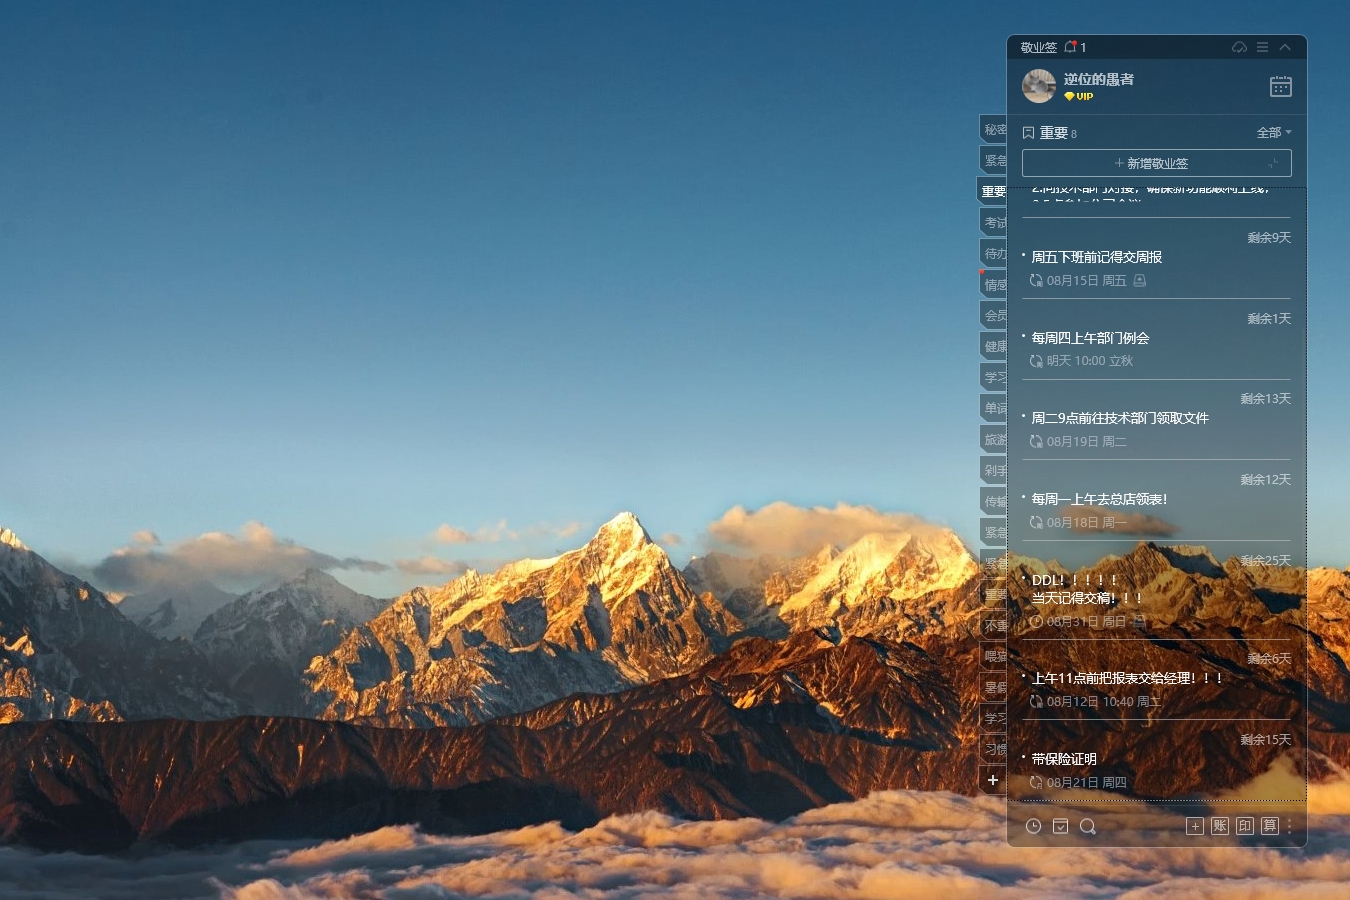Open the vertical dots more menu
Image resolution: width=1350 pixels, height=900 pixels.
tap(1290, 826)
